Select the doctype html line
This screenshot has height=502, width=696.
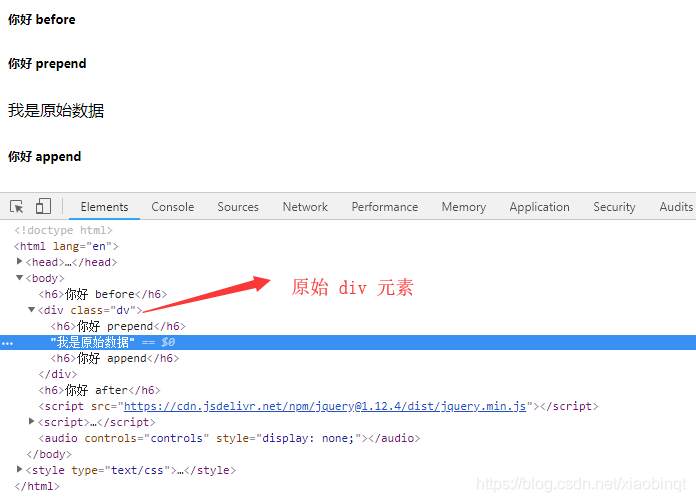point(63,230)
